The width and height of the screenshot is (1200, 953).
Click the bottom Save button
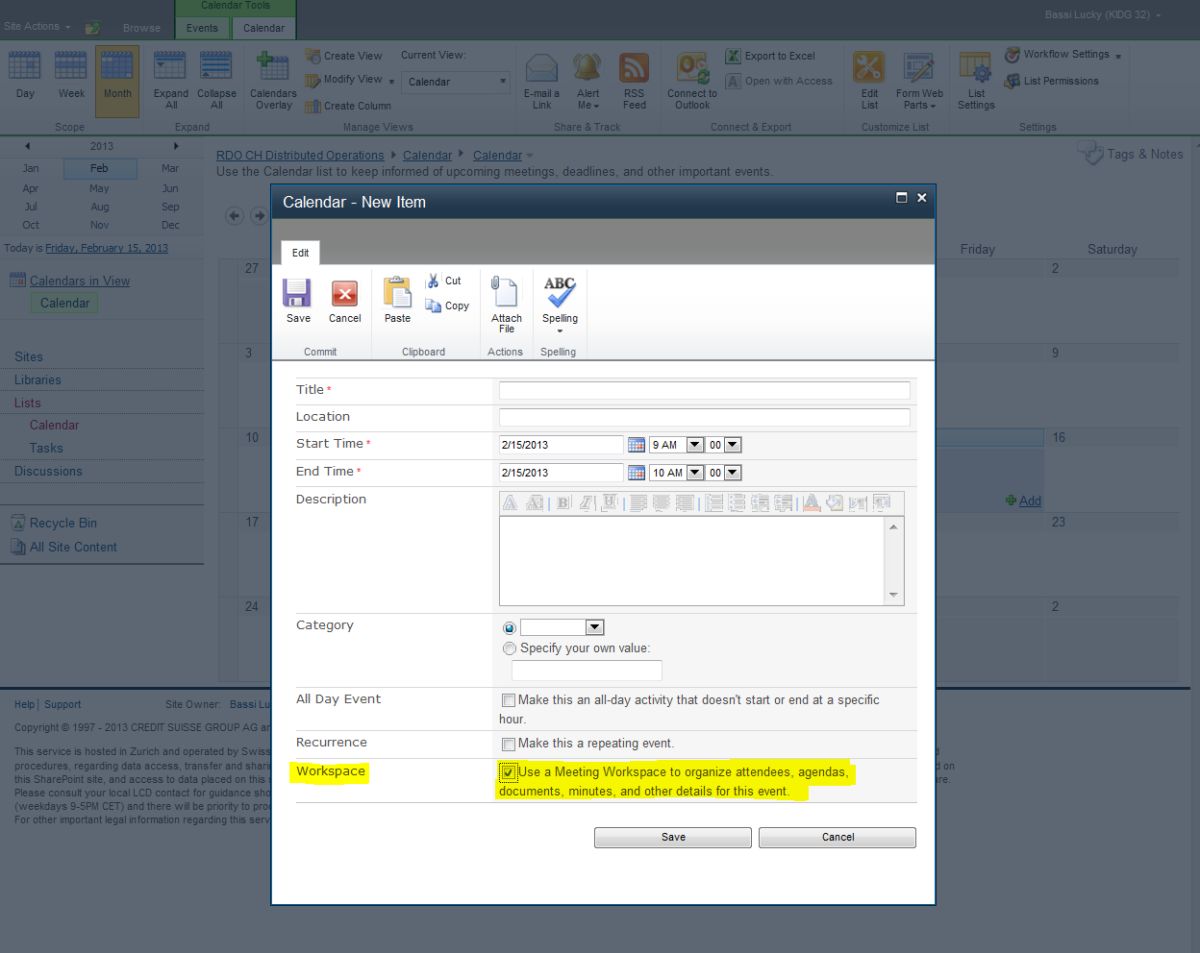[x=673, y=837]
